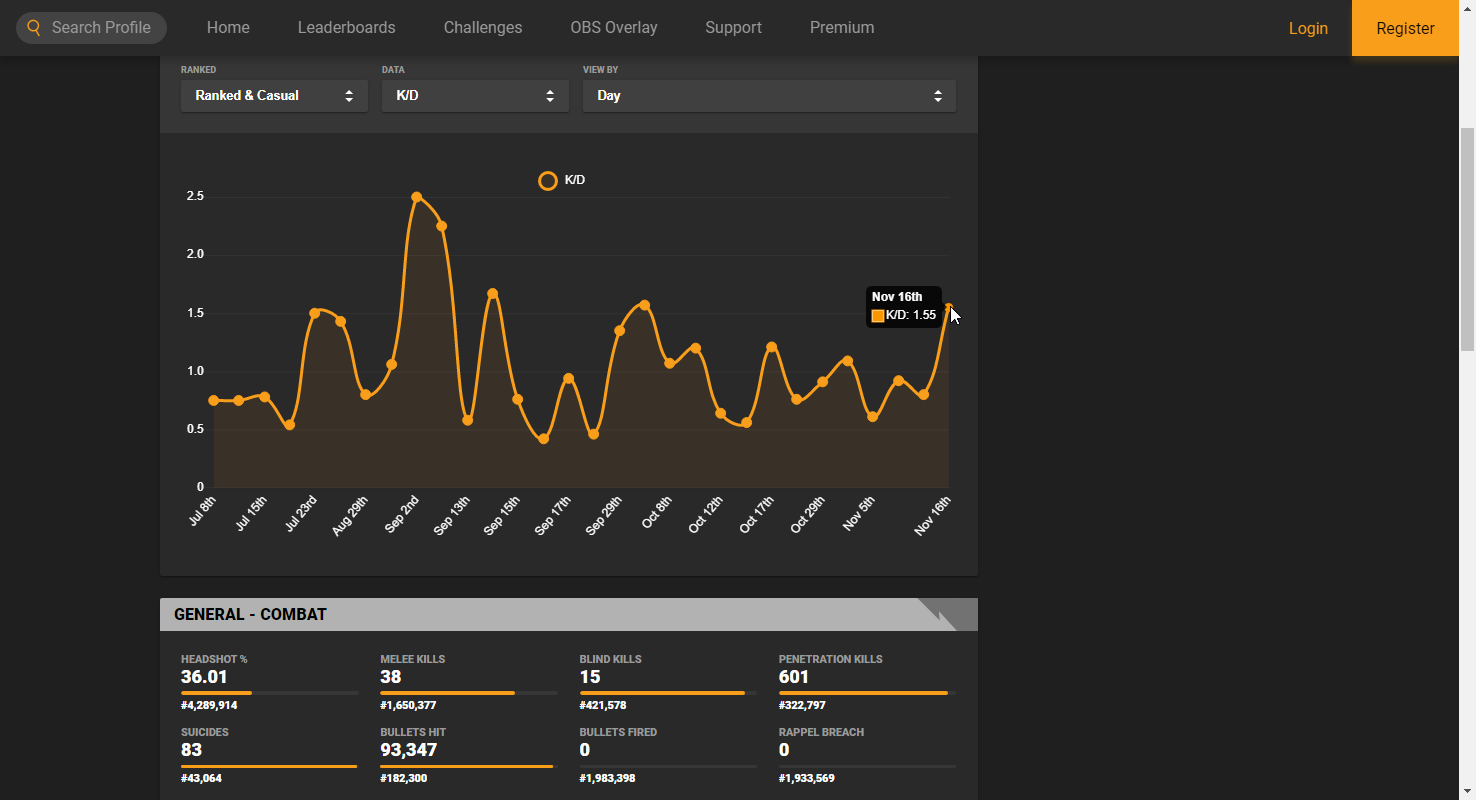Toggle the K/D legend circle
Viewport: 1476px width, 800px height.
point(548,181)
